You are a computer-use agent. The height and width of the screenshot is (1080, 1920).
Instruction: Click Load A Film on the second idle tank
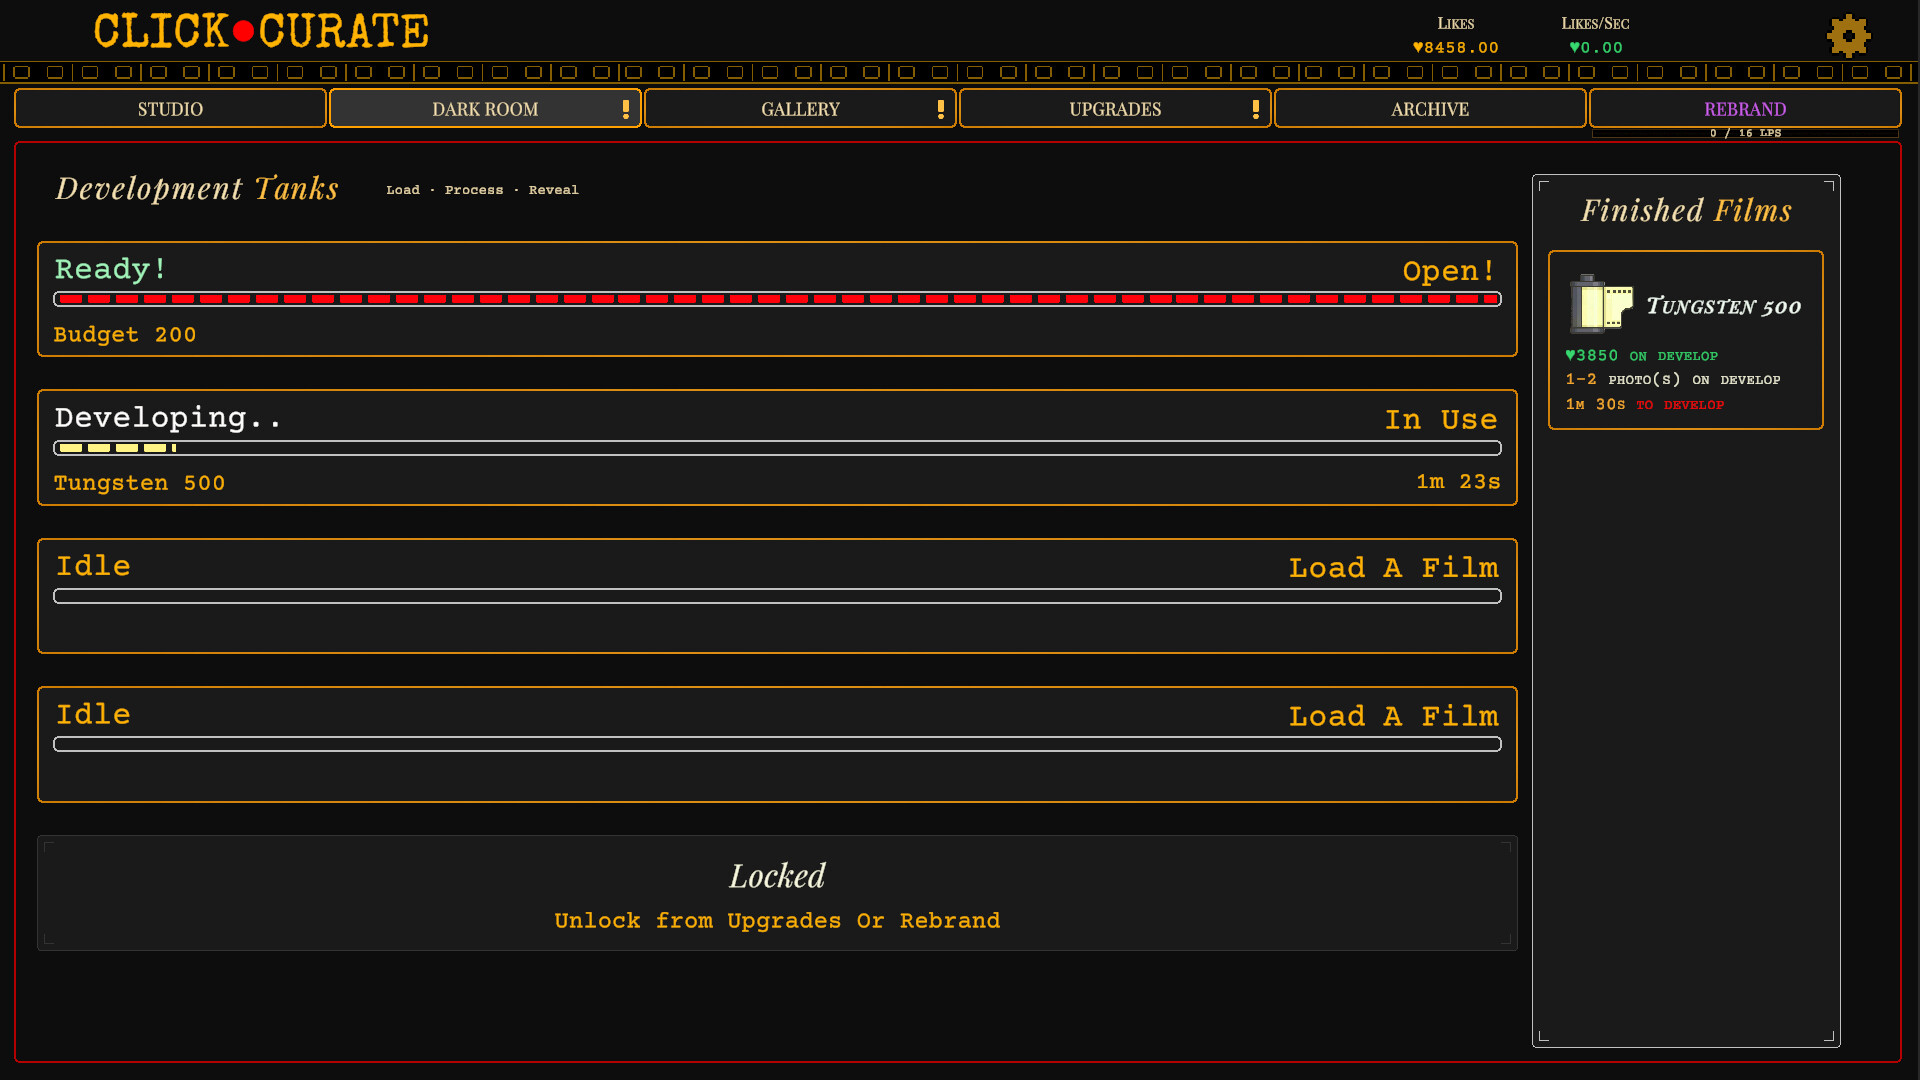coord(1393,716)
